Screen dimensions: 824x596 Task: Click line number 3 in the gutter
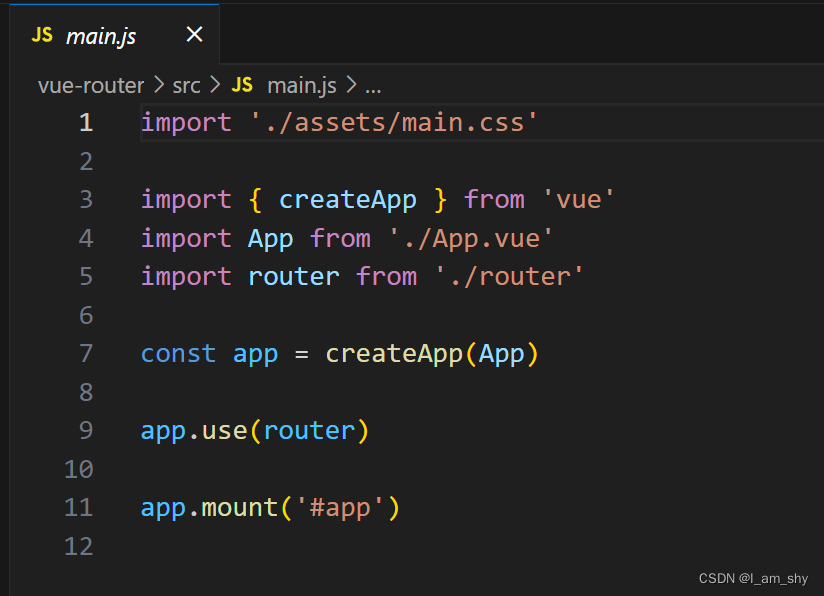point(86,200)
